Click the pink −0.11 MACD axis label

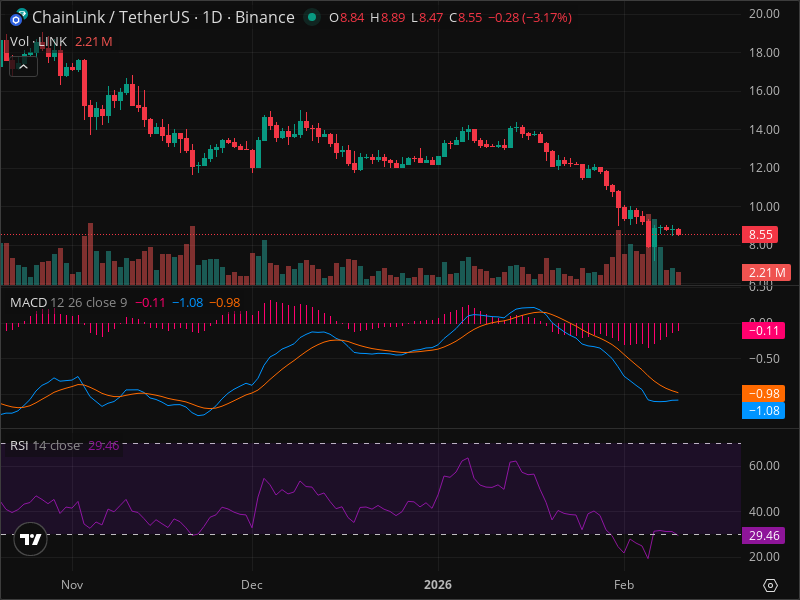(763, 331)
